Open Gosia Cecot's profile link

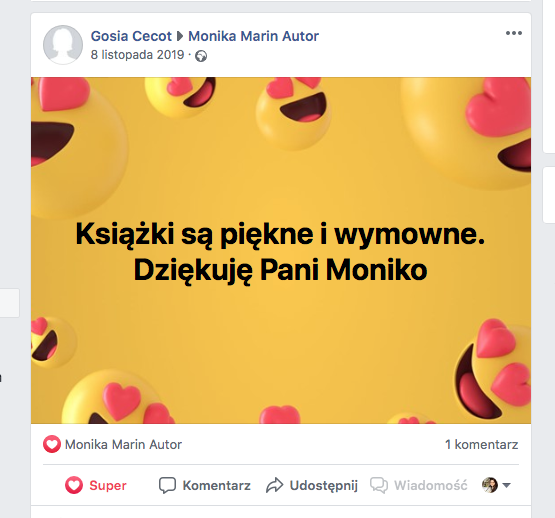(131, 36)
